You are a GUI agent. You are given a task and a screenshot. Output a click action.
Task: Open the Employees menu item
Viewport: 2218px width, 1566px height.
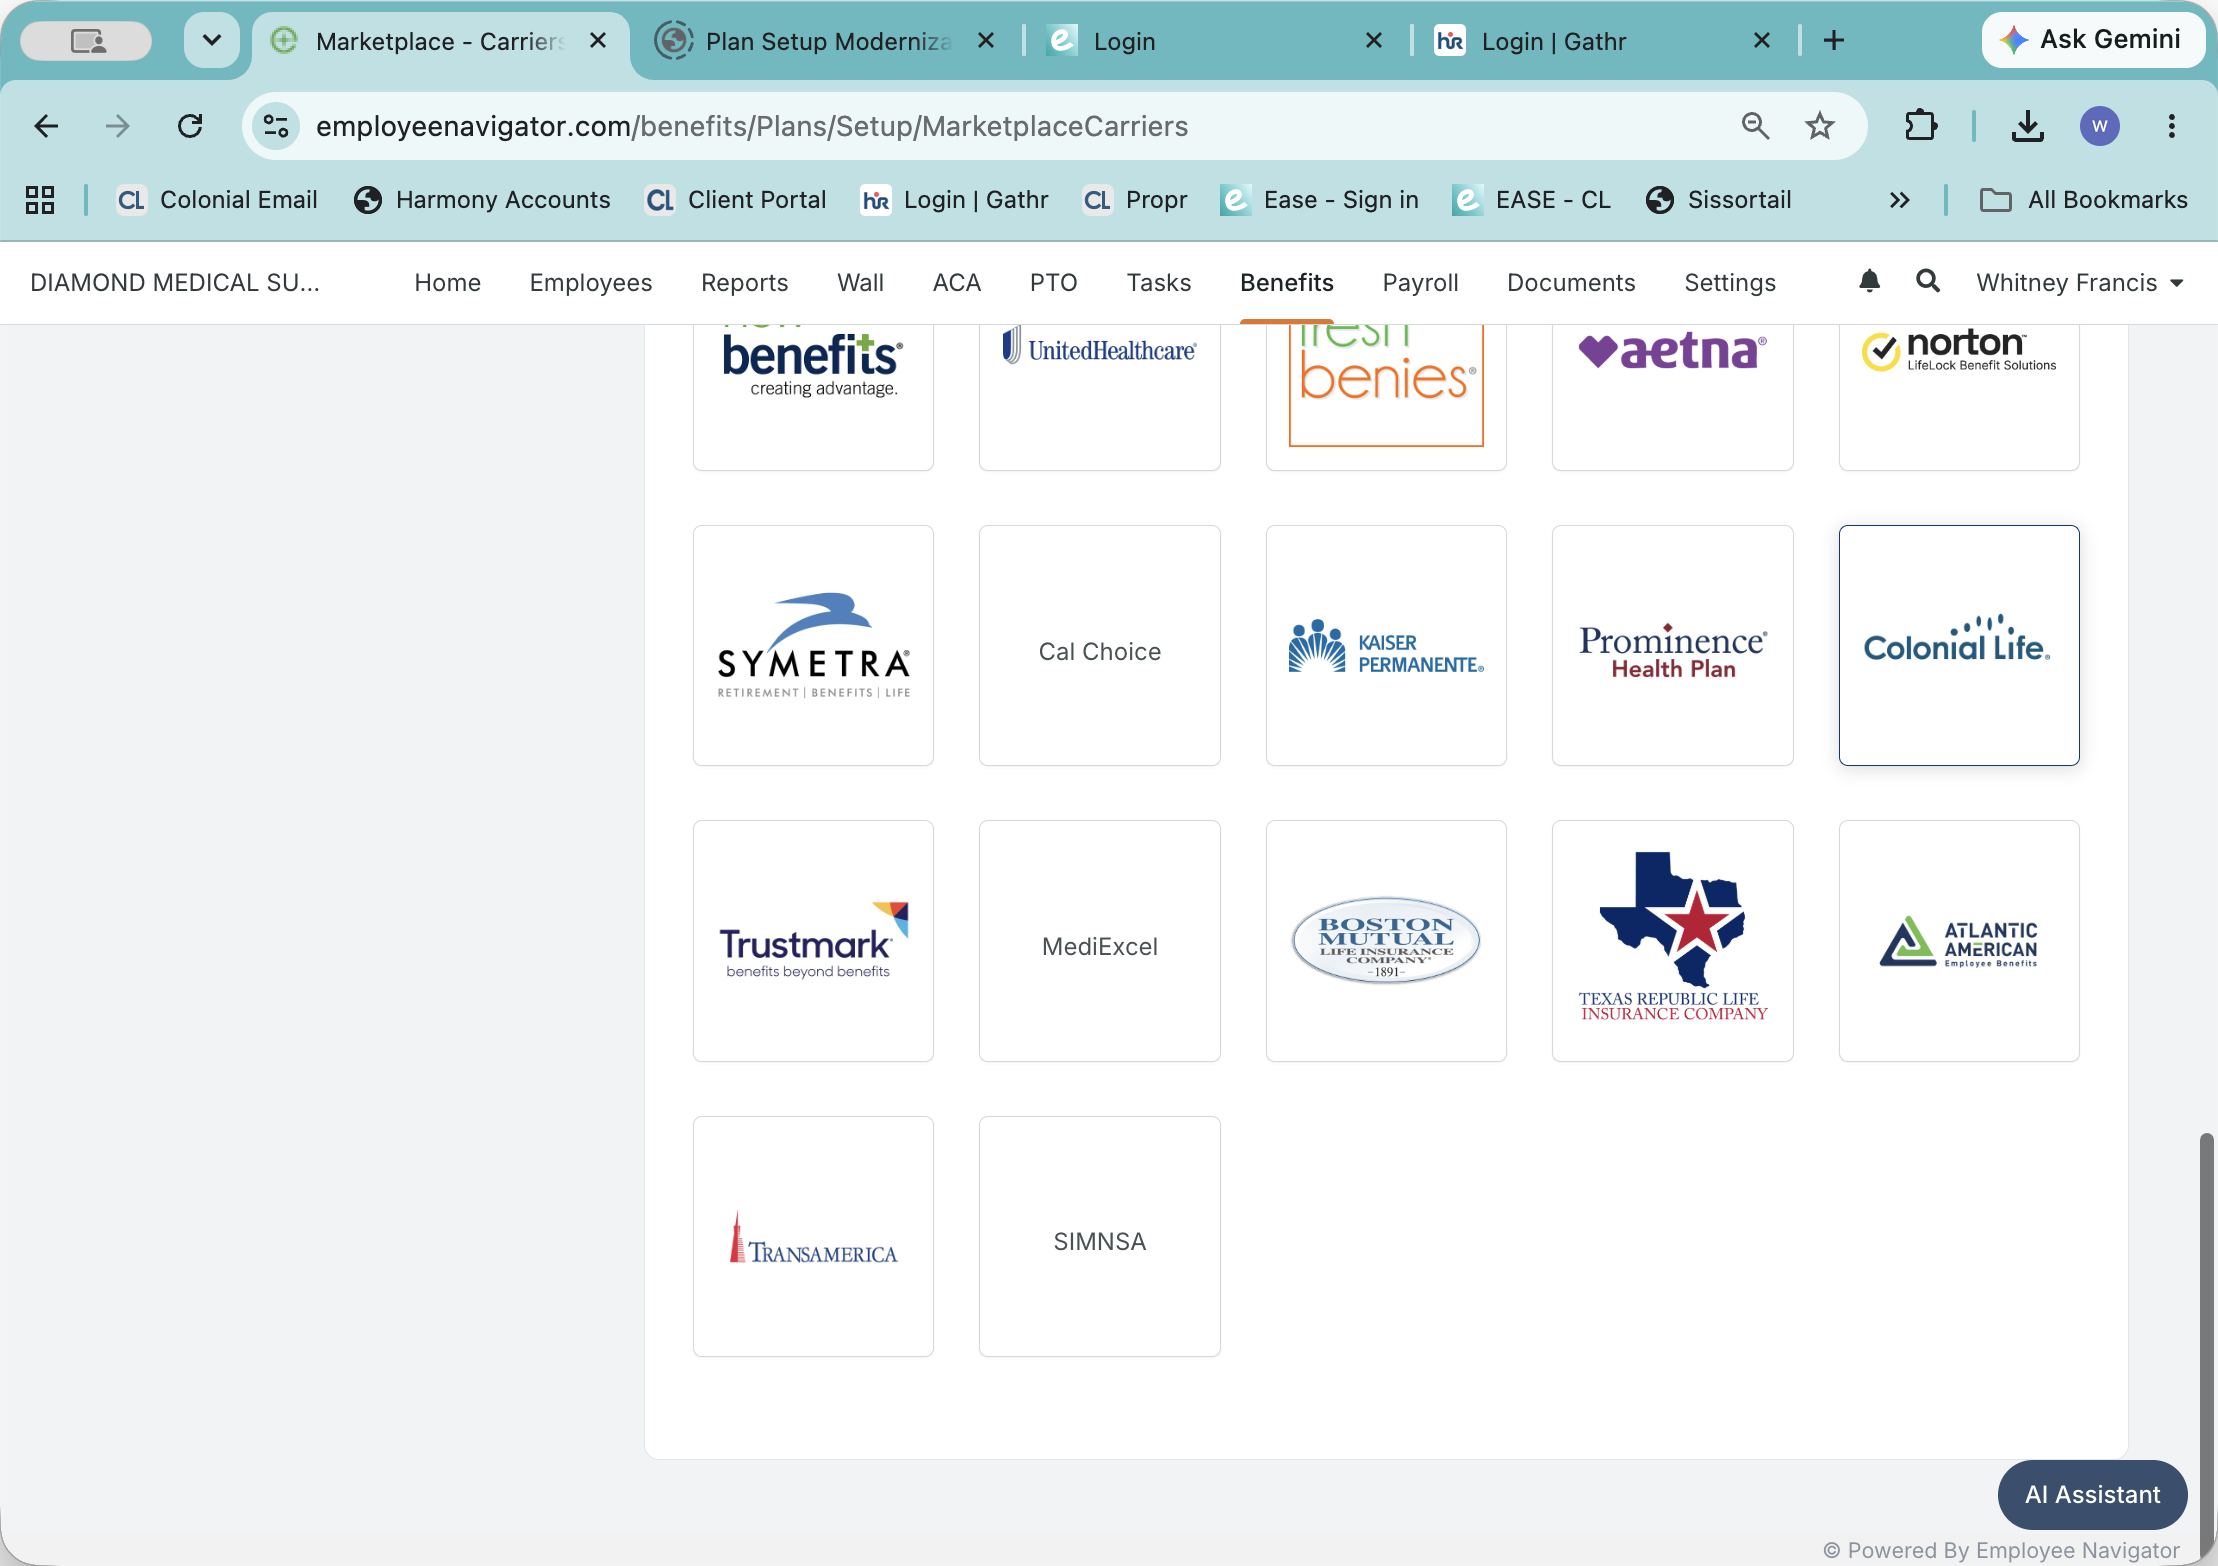[591, 283]
